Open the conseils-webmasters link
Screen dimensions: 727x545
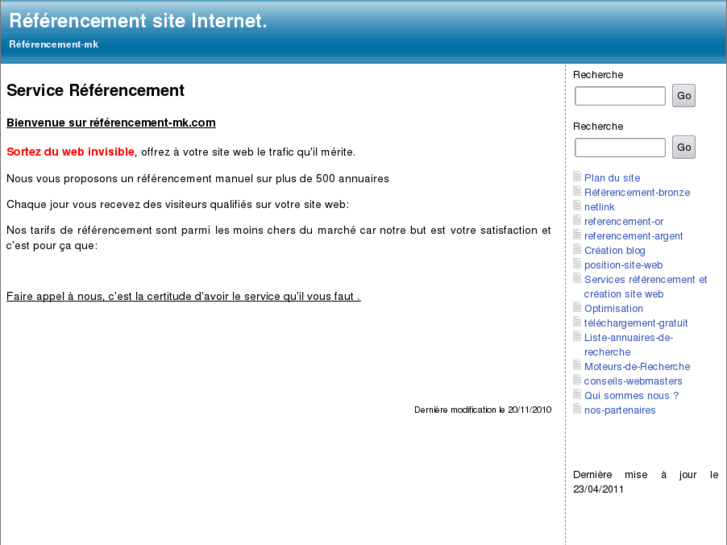(633, 381)
